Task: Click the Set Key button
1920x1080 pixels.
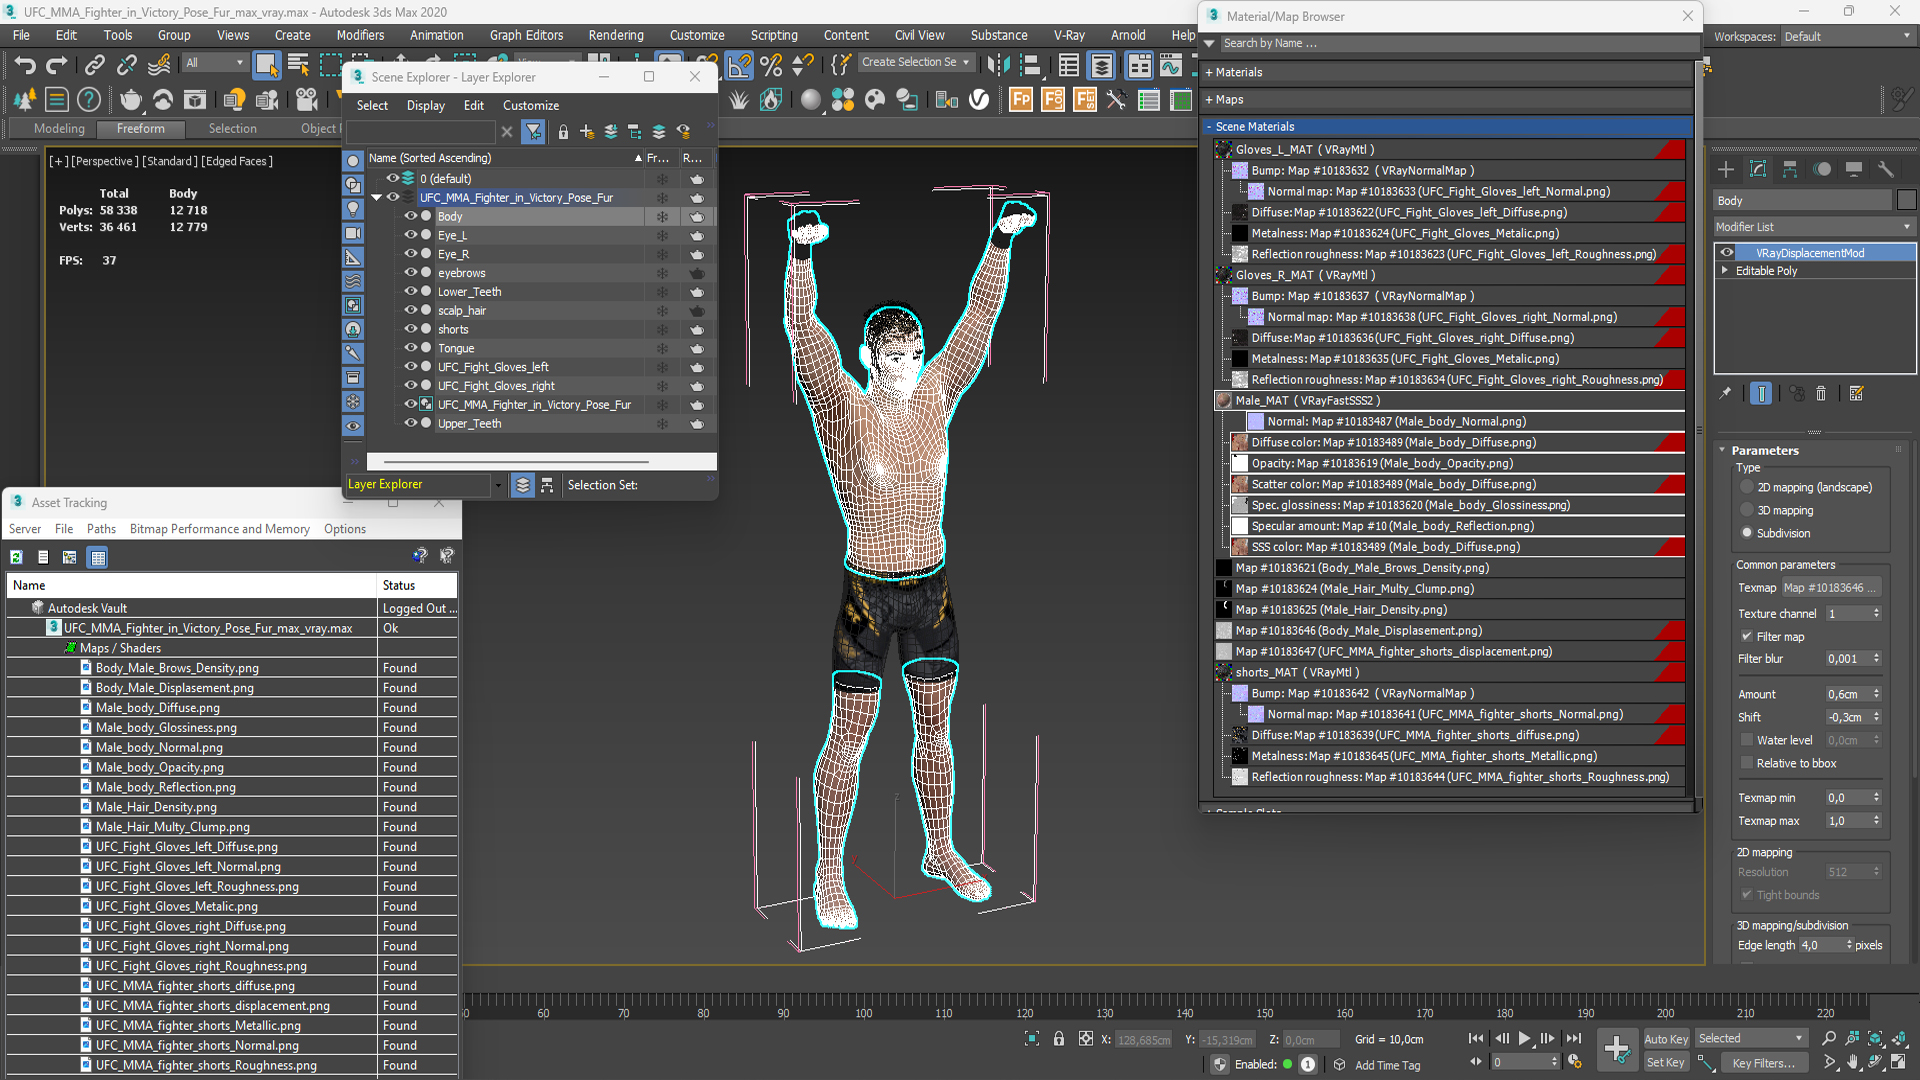Action: point(1665,1062)
